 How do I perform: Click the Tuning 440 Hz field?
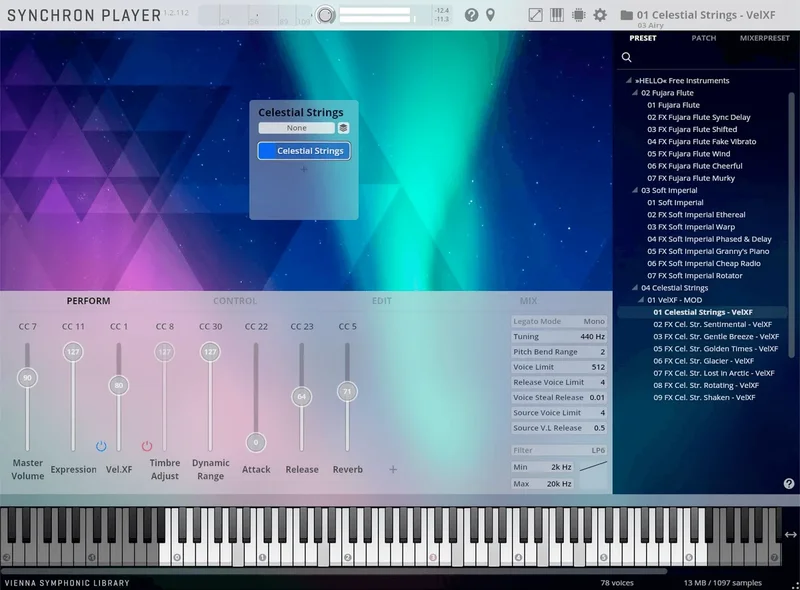(559, 336)
